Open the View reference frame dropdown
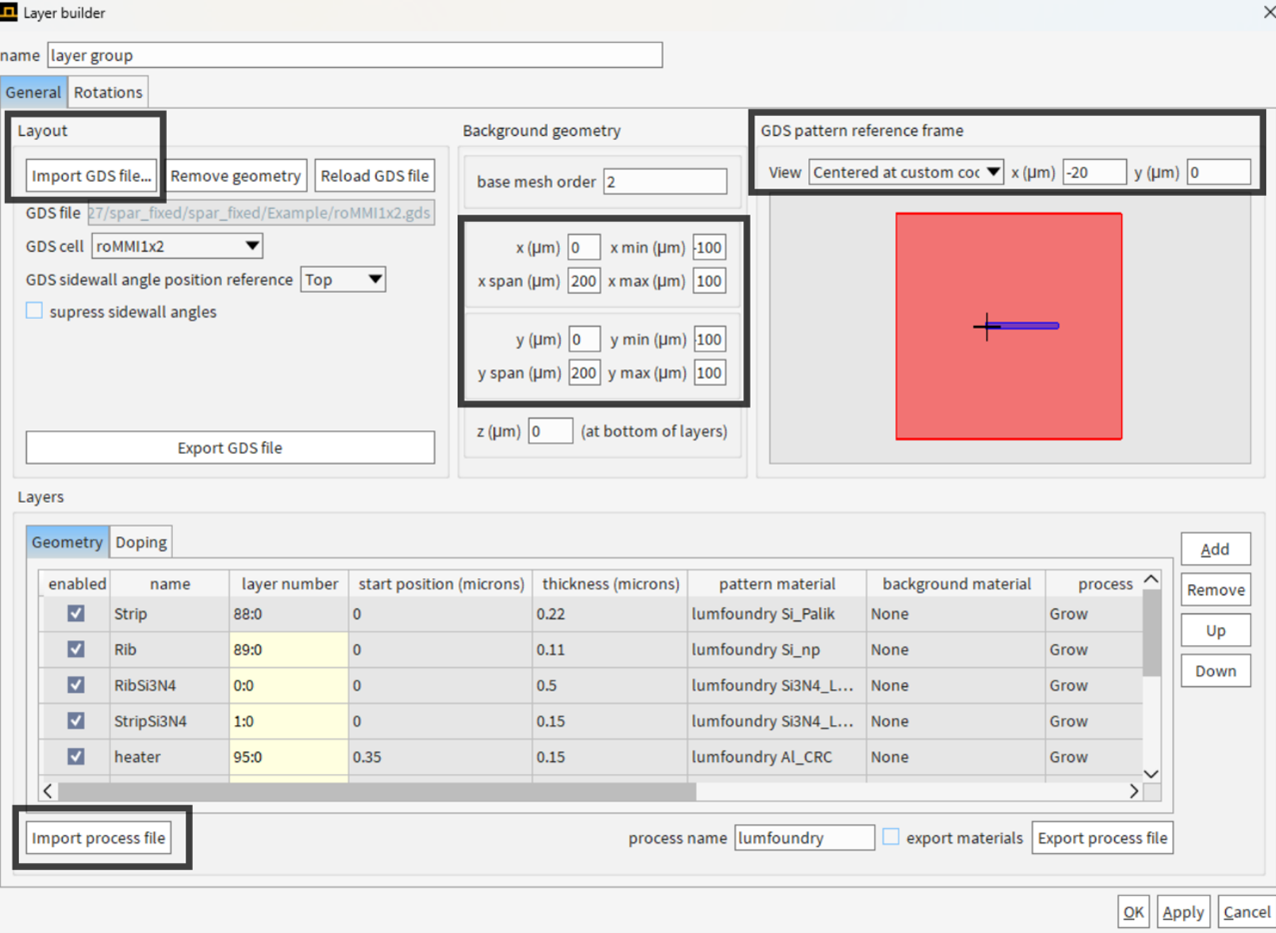The width and height of the screenshot is (1276, 933). point(906,172)
